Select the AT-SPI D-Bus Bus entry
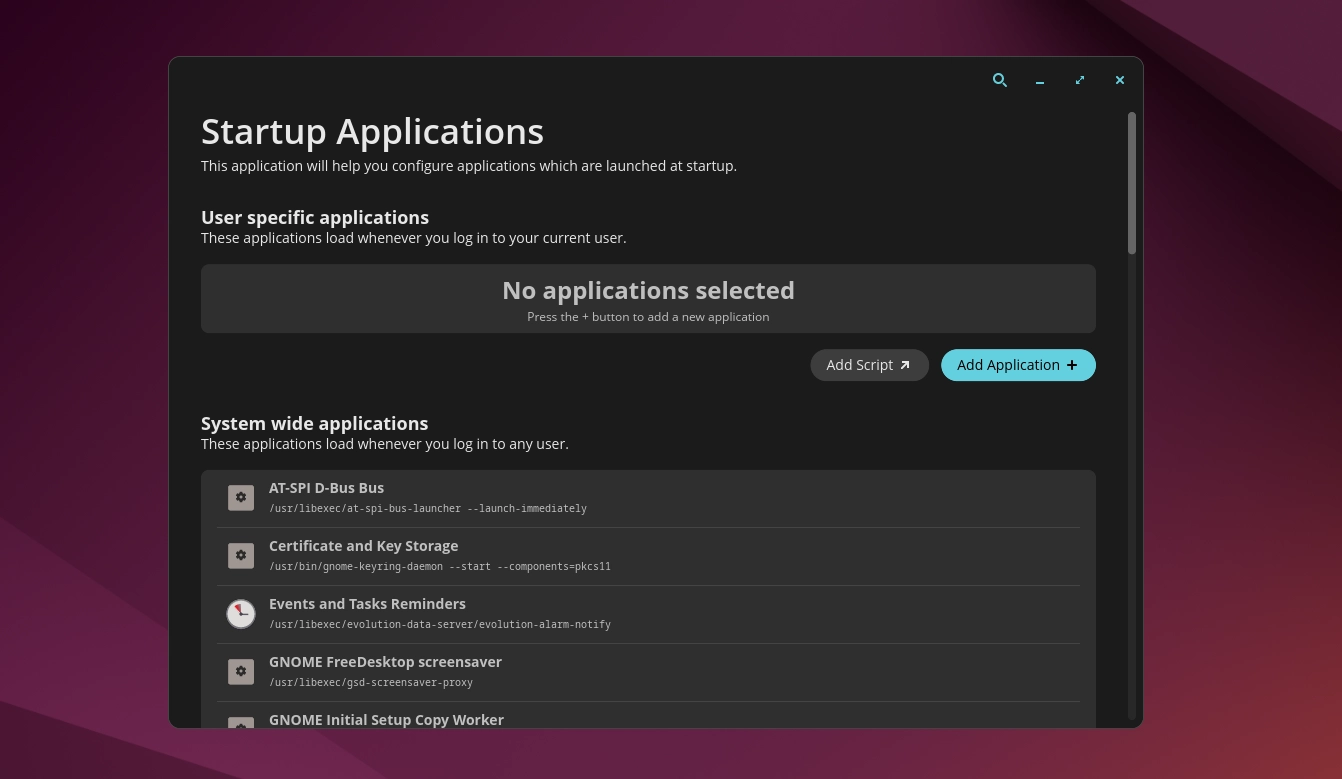This screenshot has height=779, width=1342. tap(648, 497)
